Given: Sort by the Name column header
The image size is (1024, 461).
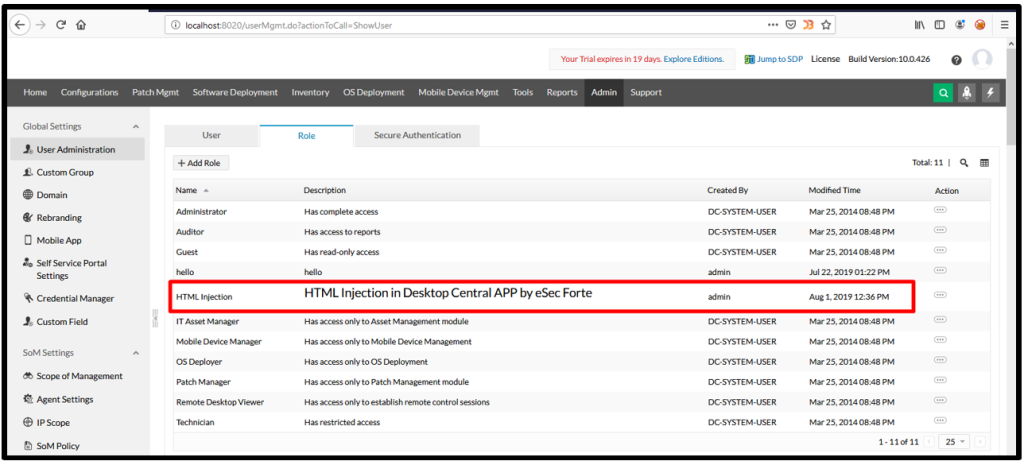Looking at the screenshot, I should pos(192,190).
